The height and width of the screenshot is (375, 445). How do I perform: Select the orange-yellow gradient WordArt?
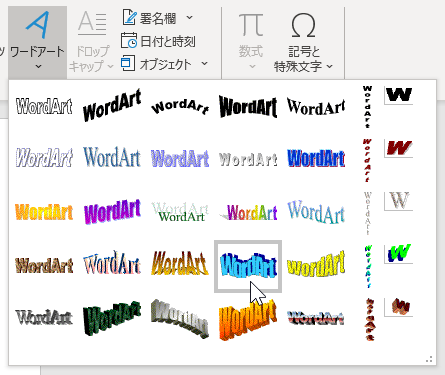pos(44,212)
